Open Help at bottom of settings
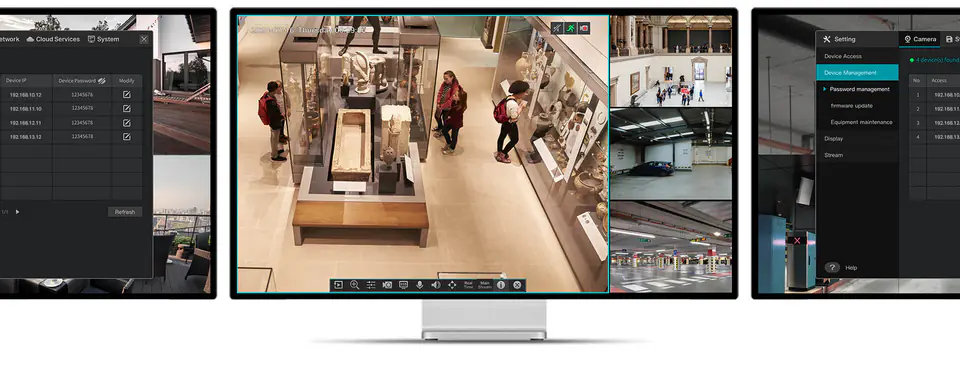960x372 pixels. [851, 267]
